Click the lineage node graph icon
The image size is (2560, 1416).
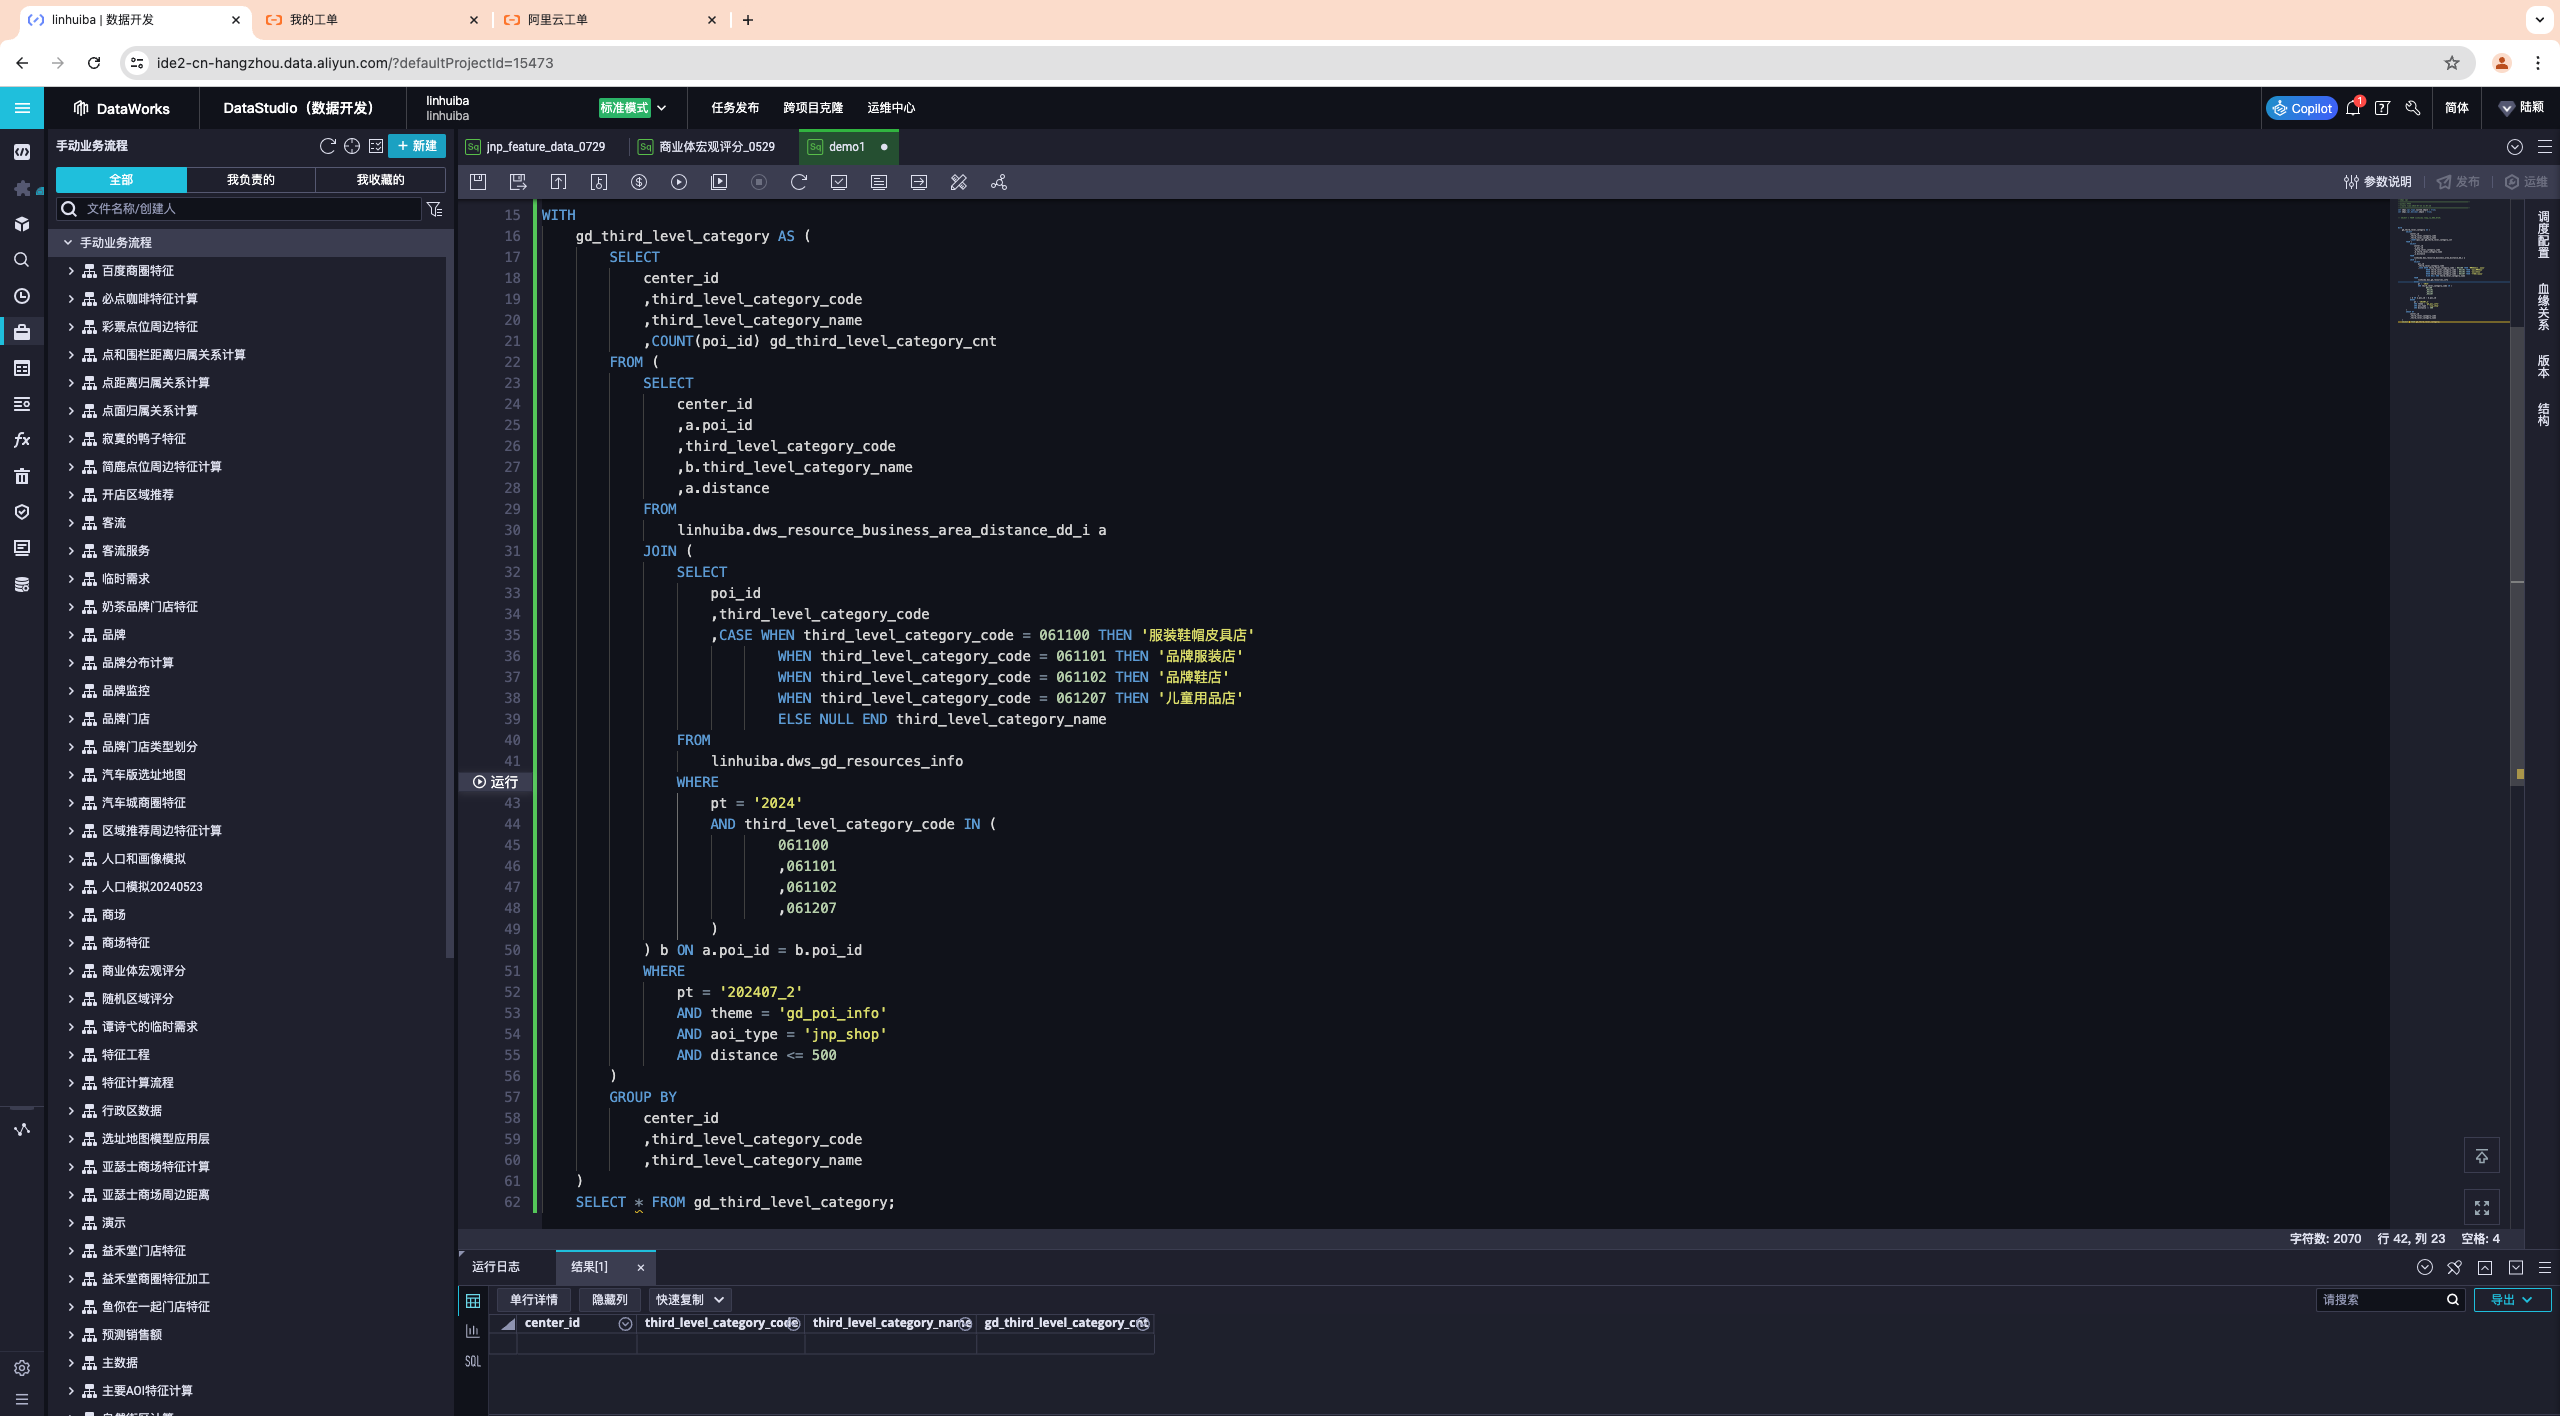pos(999,182)
